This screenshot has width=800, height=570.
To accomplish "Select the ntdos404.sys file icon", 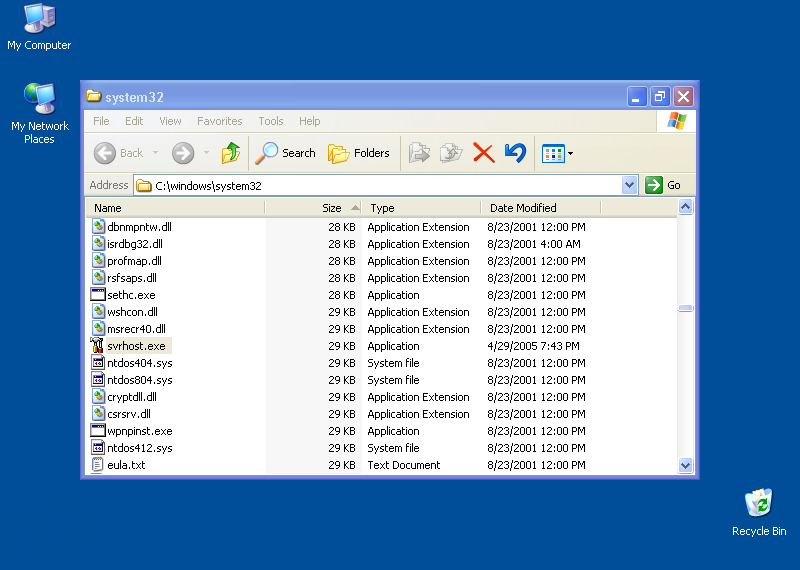I will (x=98, y=363).
